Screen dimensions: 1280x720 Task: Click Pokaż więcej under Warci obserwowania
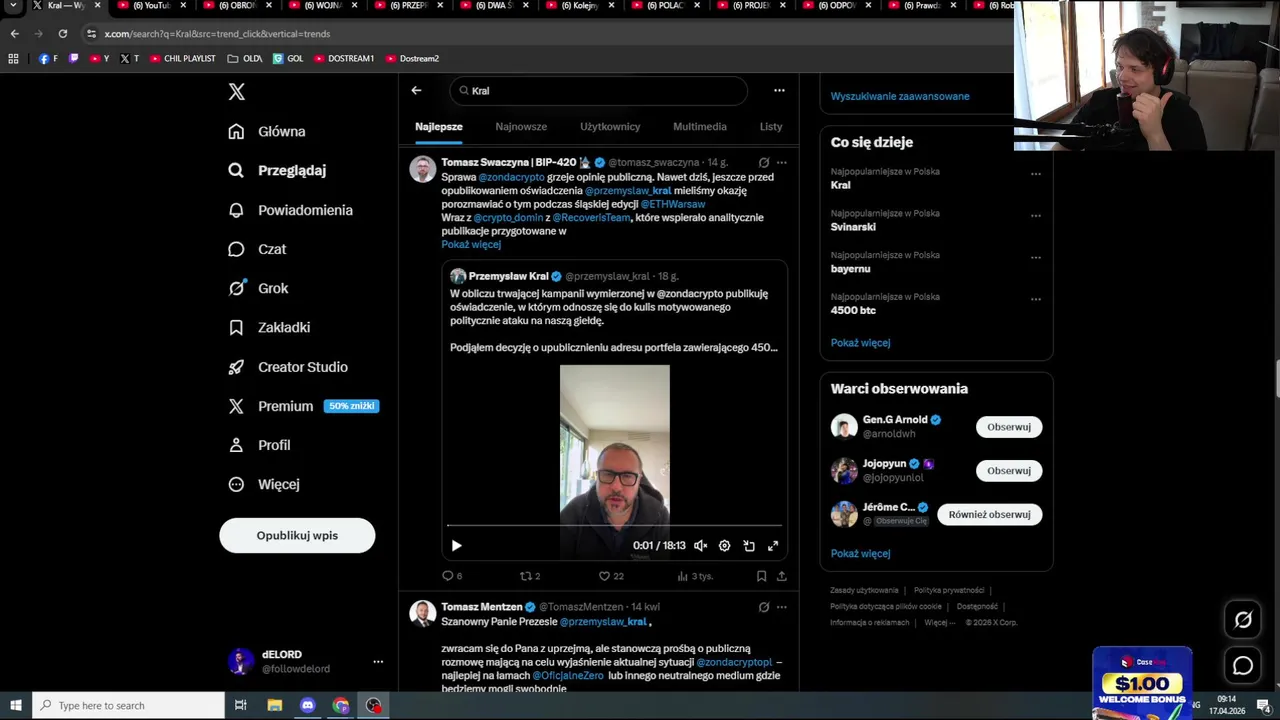860,554
